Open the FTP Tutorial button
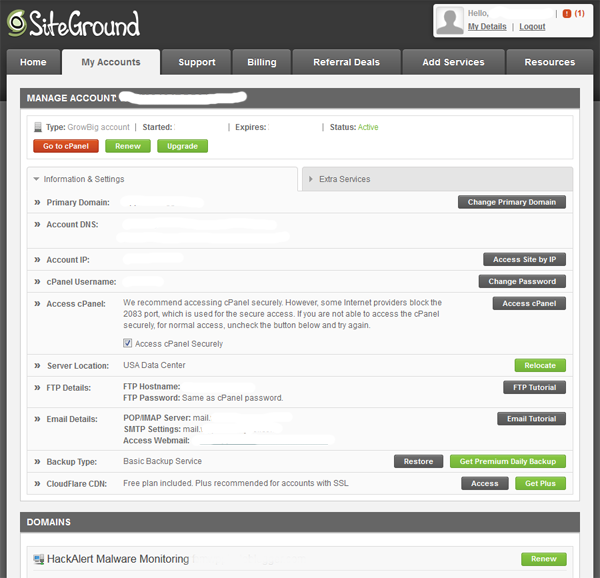 (x=534, y=388)
